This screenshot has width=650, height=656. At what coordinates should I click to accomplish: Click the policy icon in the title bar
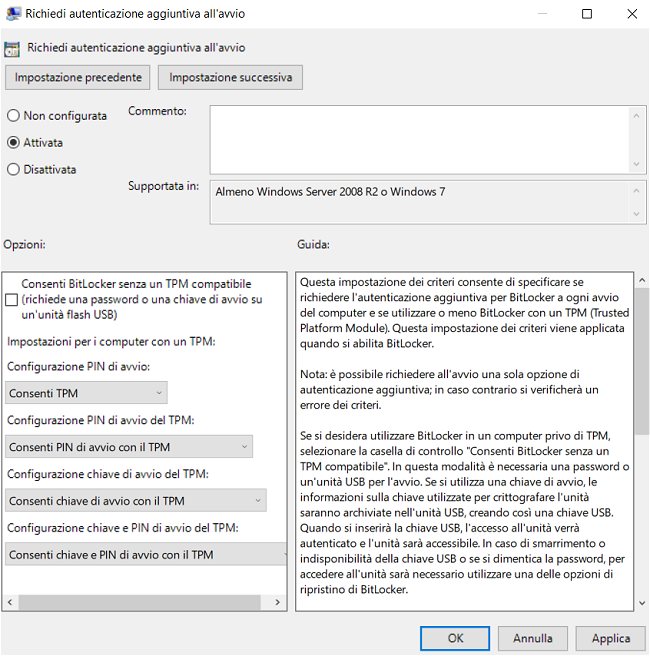[12, 14]
